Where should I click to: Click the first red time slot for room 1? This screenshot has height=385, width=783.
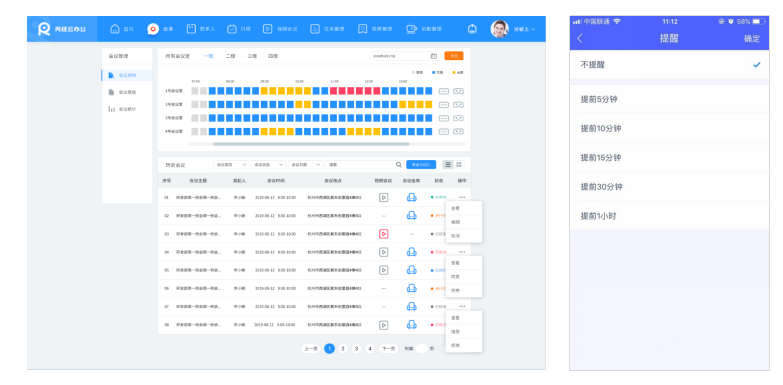pyautogui.click(x=334, y=91)
